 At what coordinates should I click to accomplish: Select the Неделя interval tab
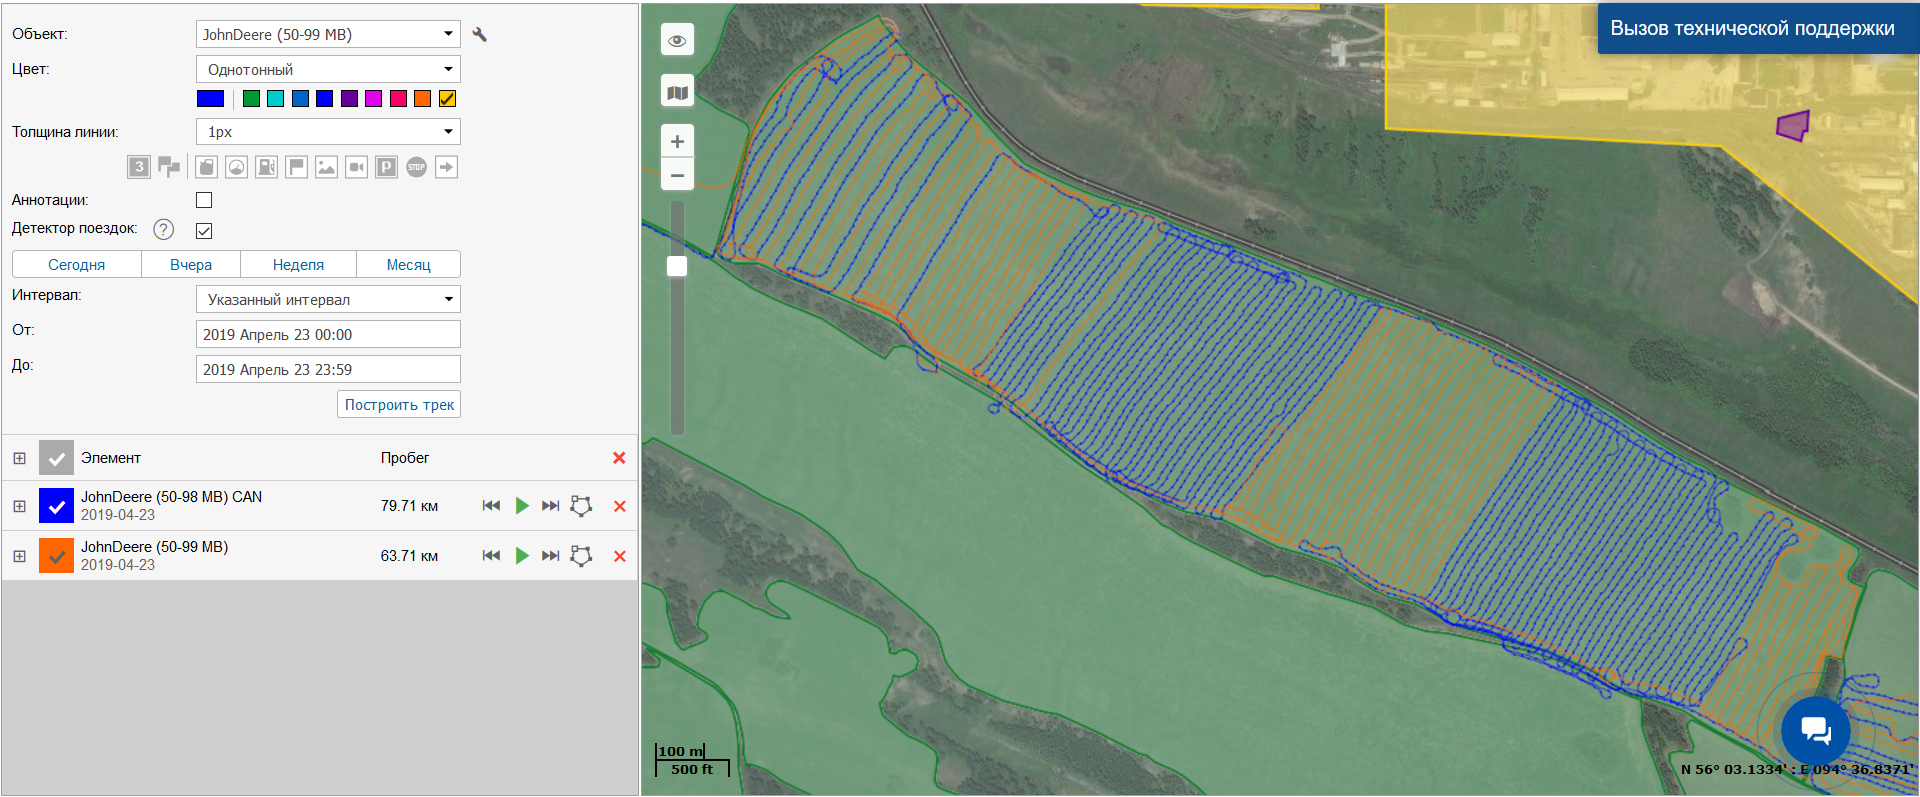(x=298, y=265)
